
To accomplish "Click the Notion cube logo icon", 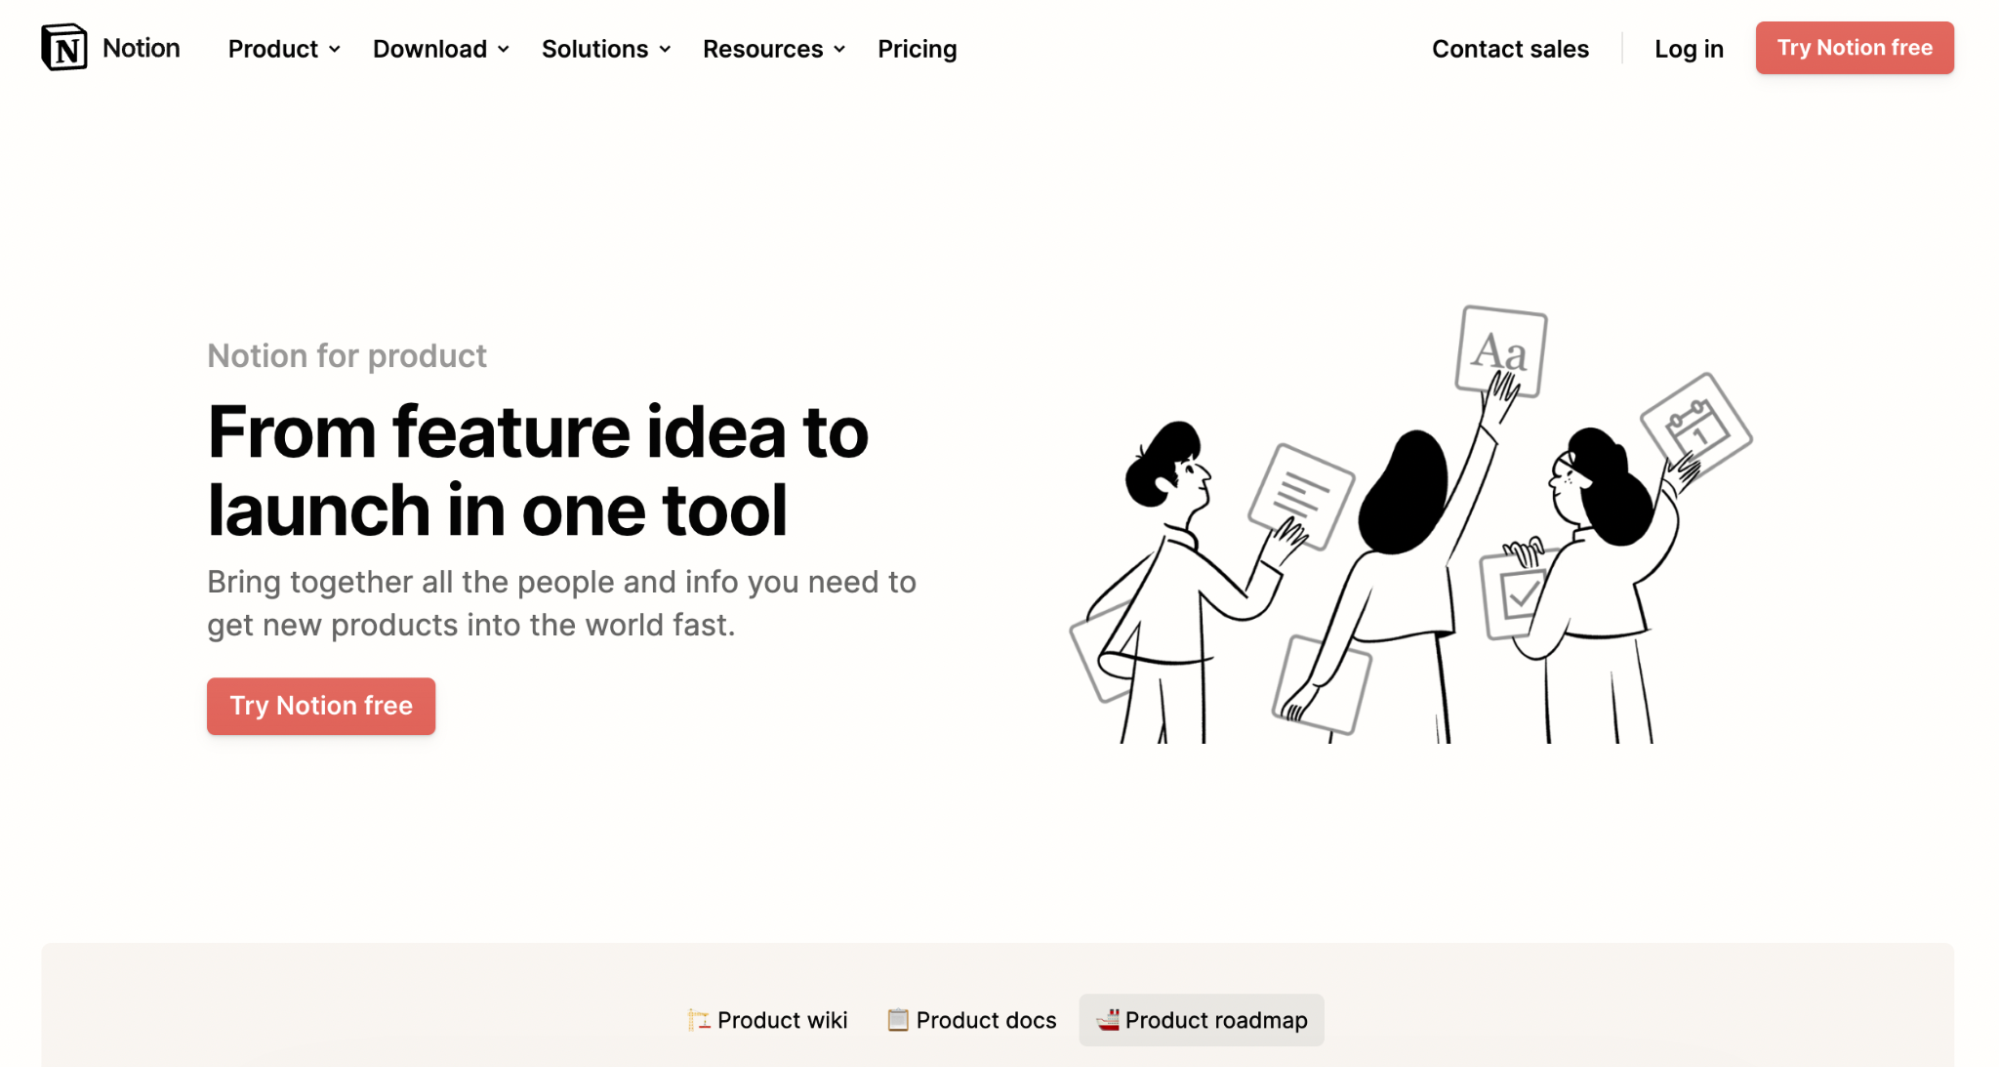I will (64, 47).
